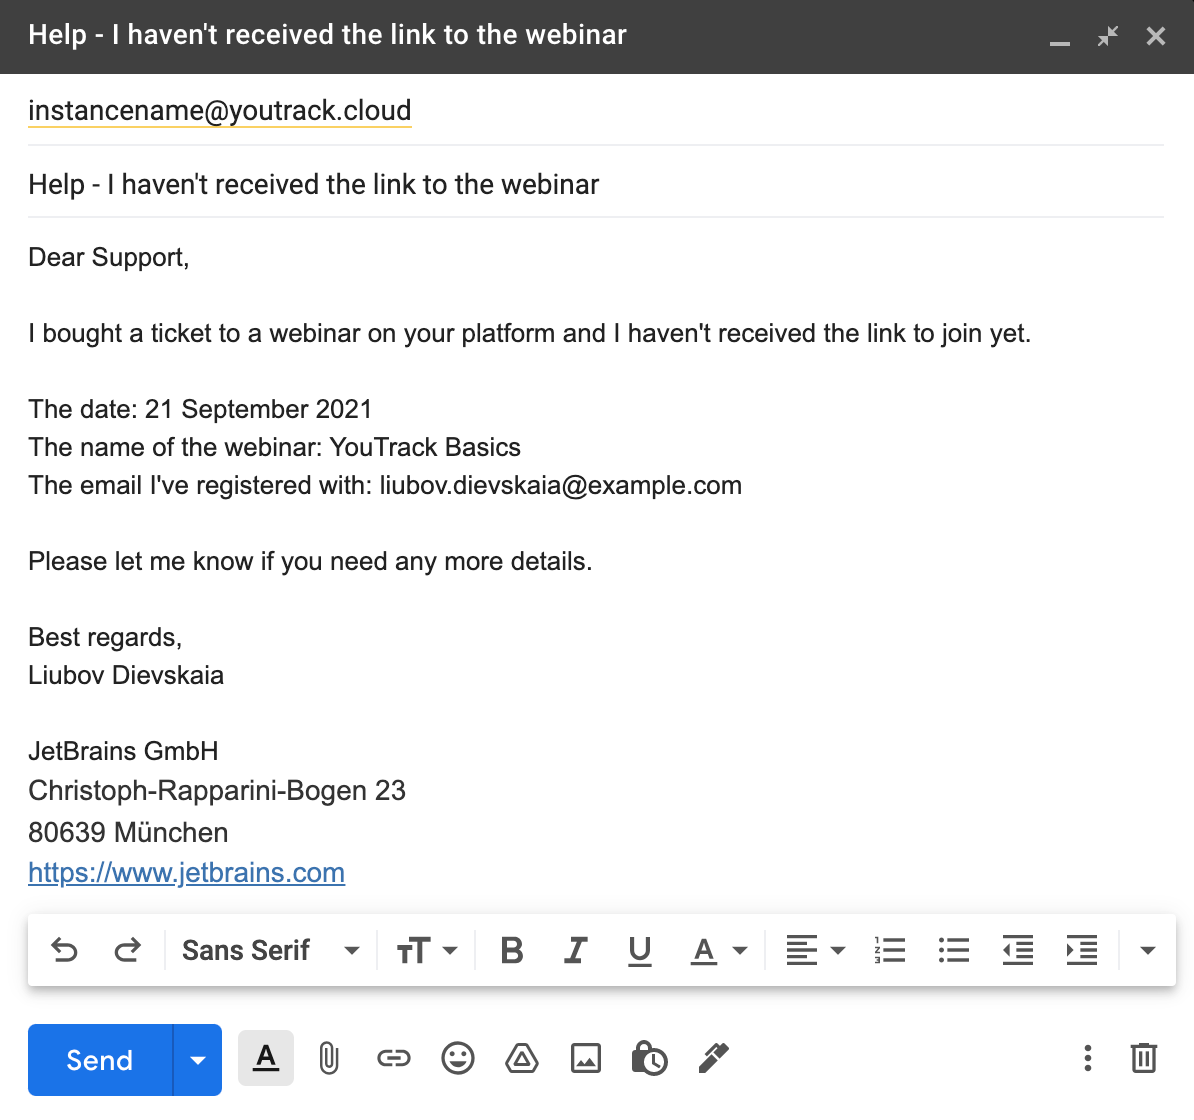Attach a file with the paperclip icon
This screenshot has width=1194, height=1120.
click(329, 1058)
